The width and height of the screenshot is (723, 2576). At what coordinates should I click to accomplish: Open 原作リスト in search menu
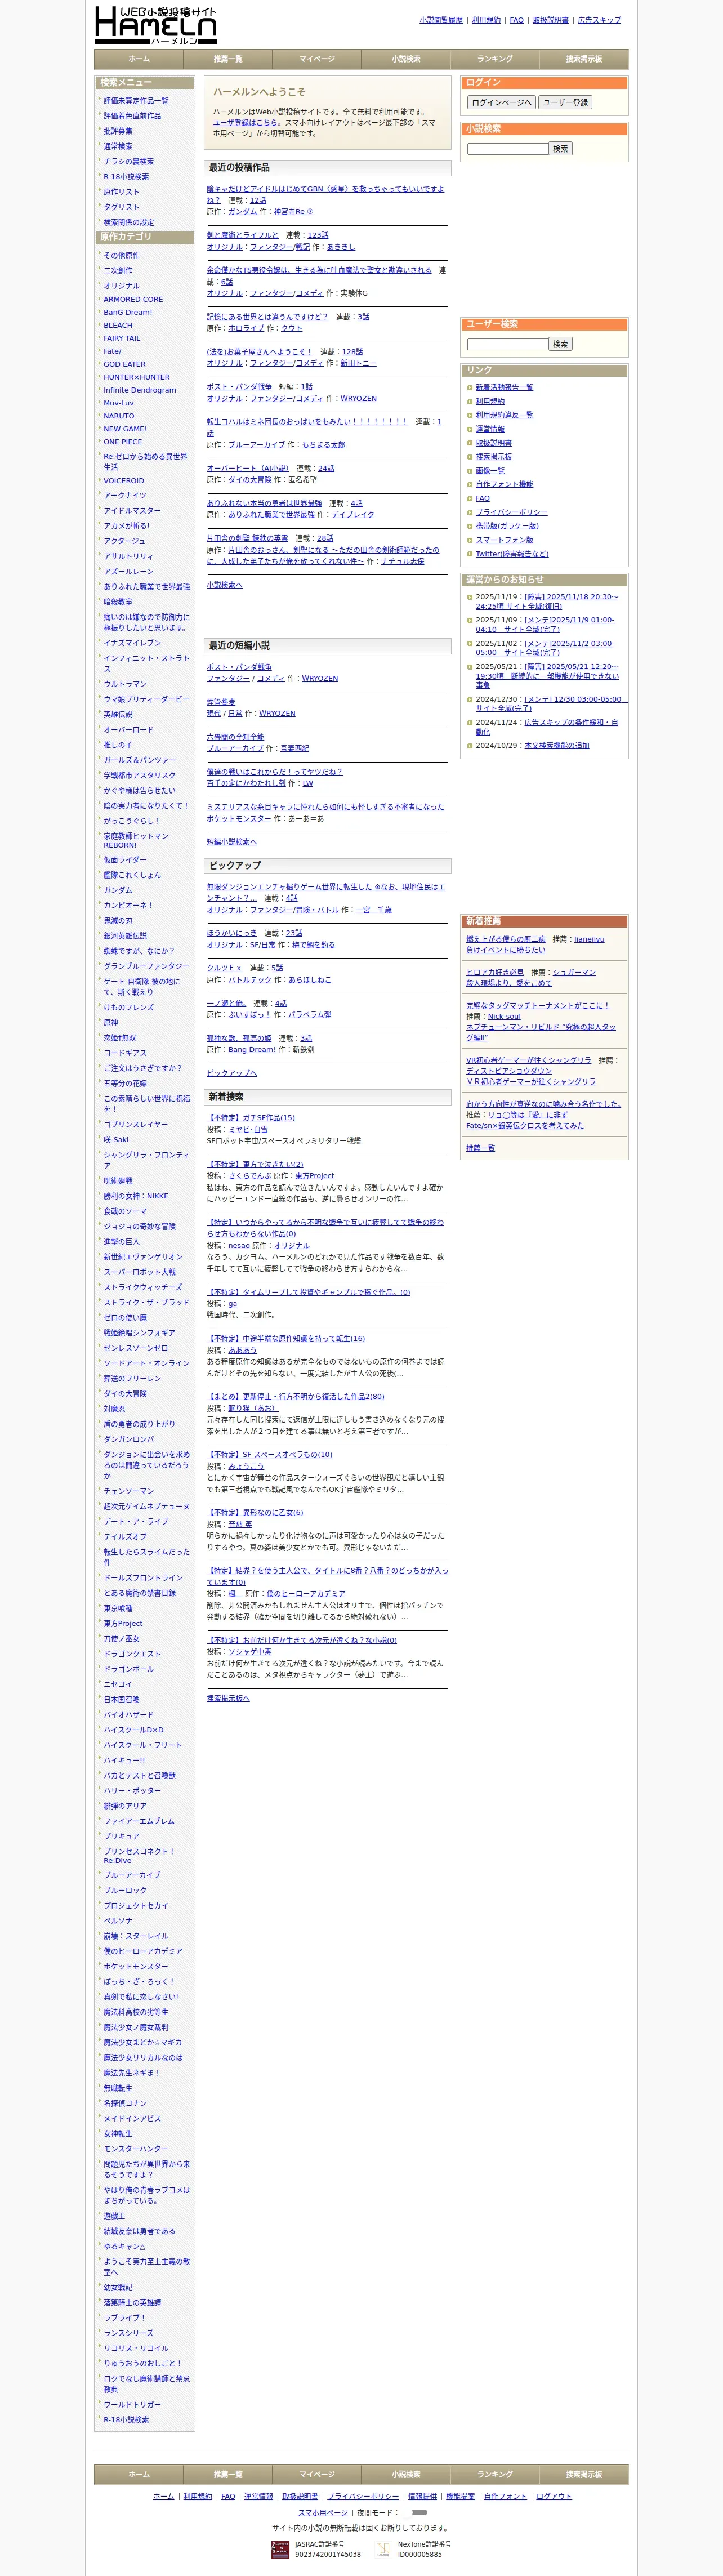pyautogui.click(x=122, y=192)
